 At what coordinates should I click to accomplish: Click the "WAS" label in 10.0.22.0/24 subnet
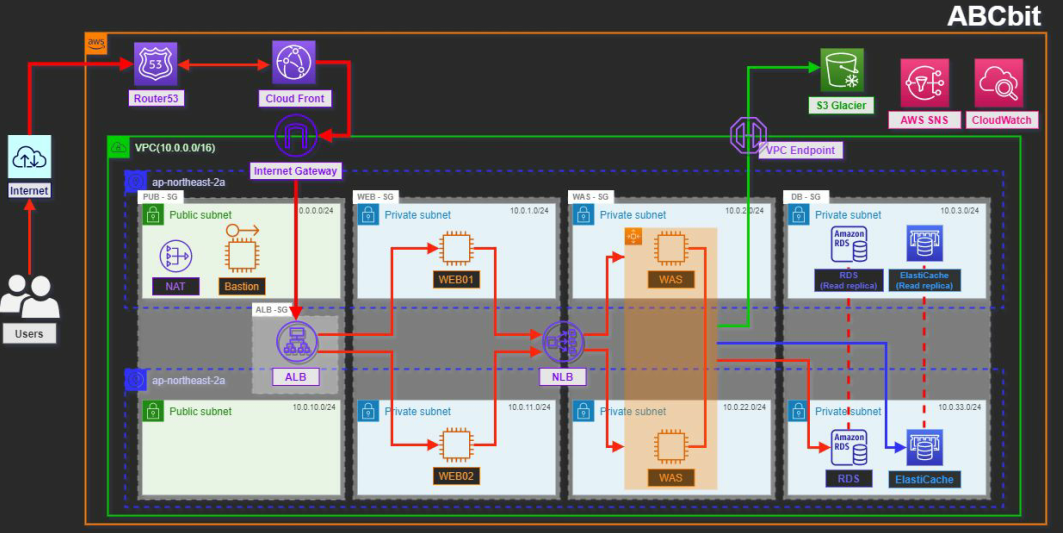671,478
